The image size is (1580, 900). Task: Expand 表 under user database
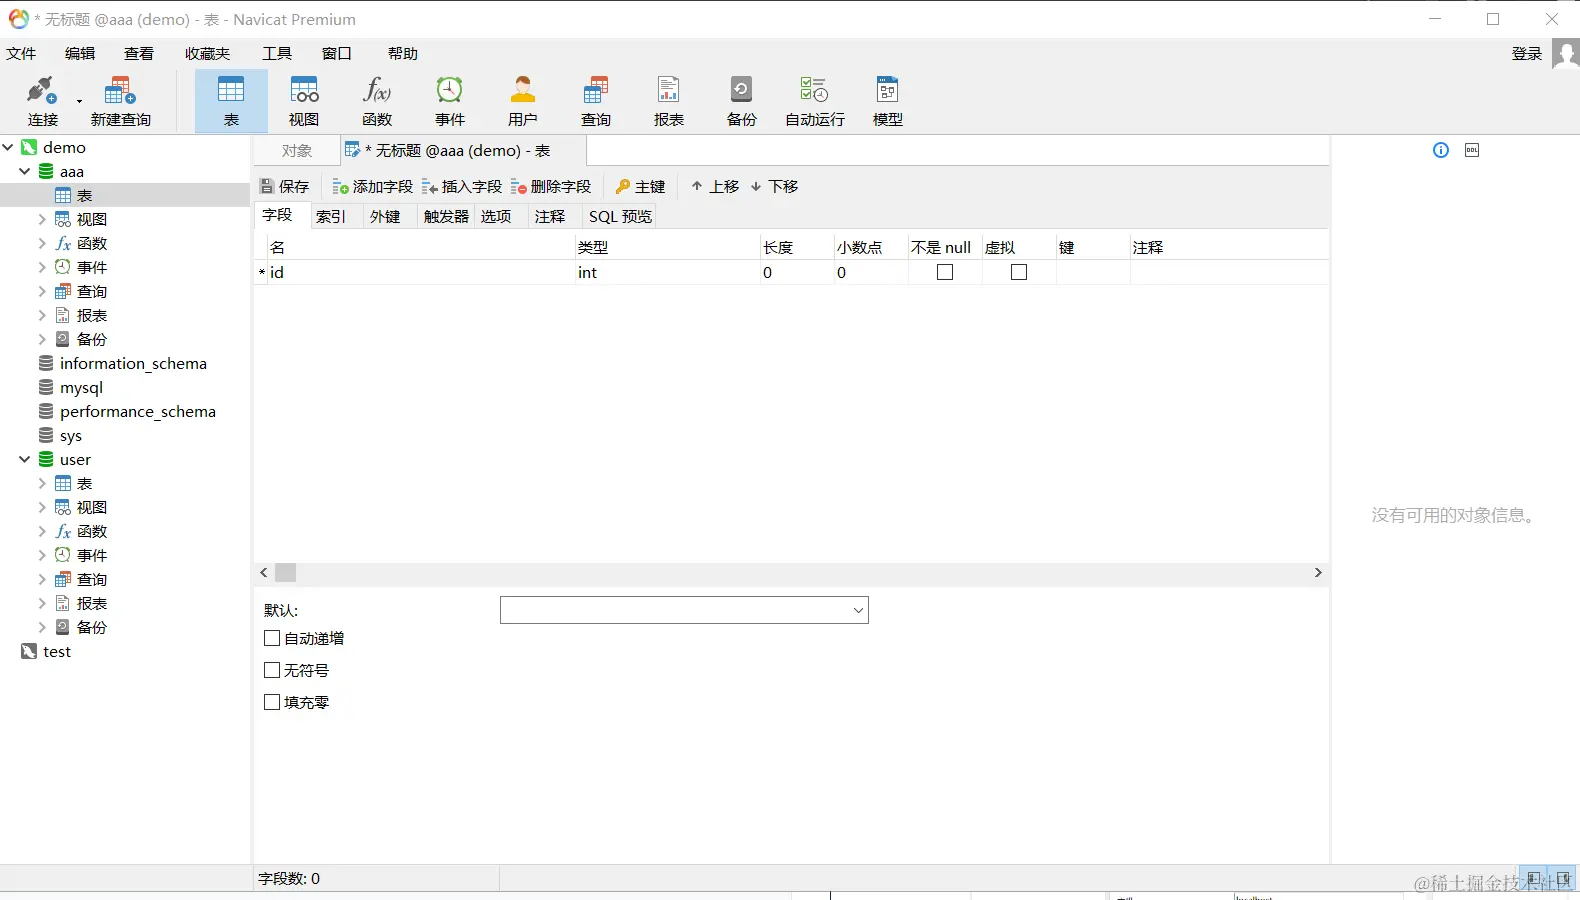pos(42,483)
